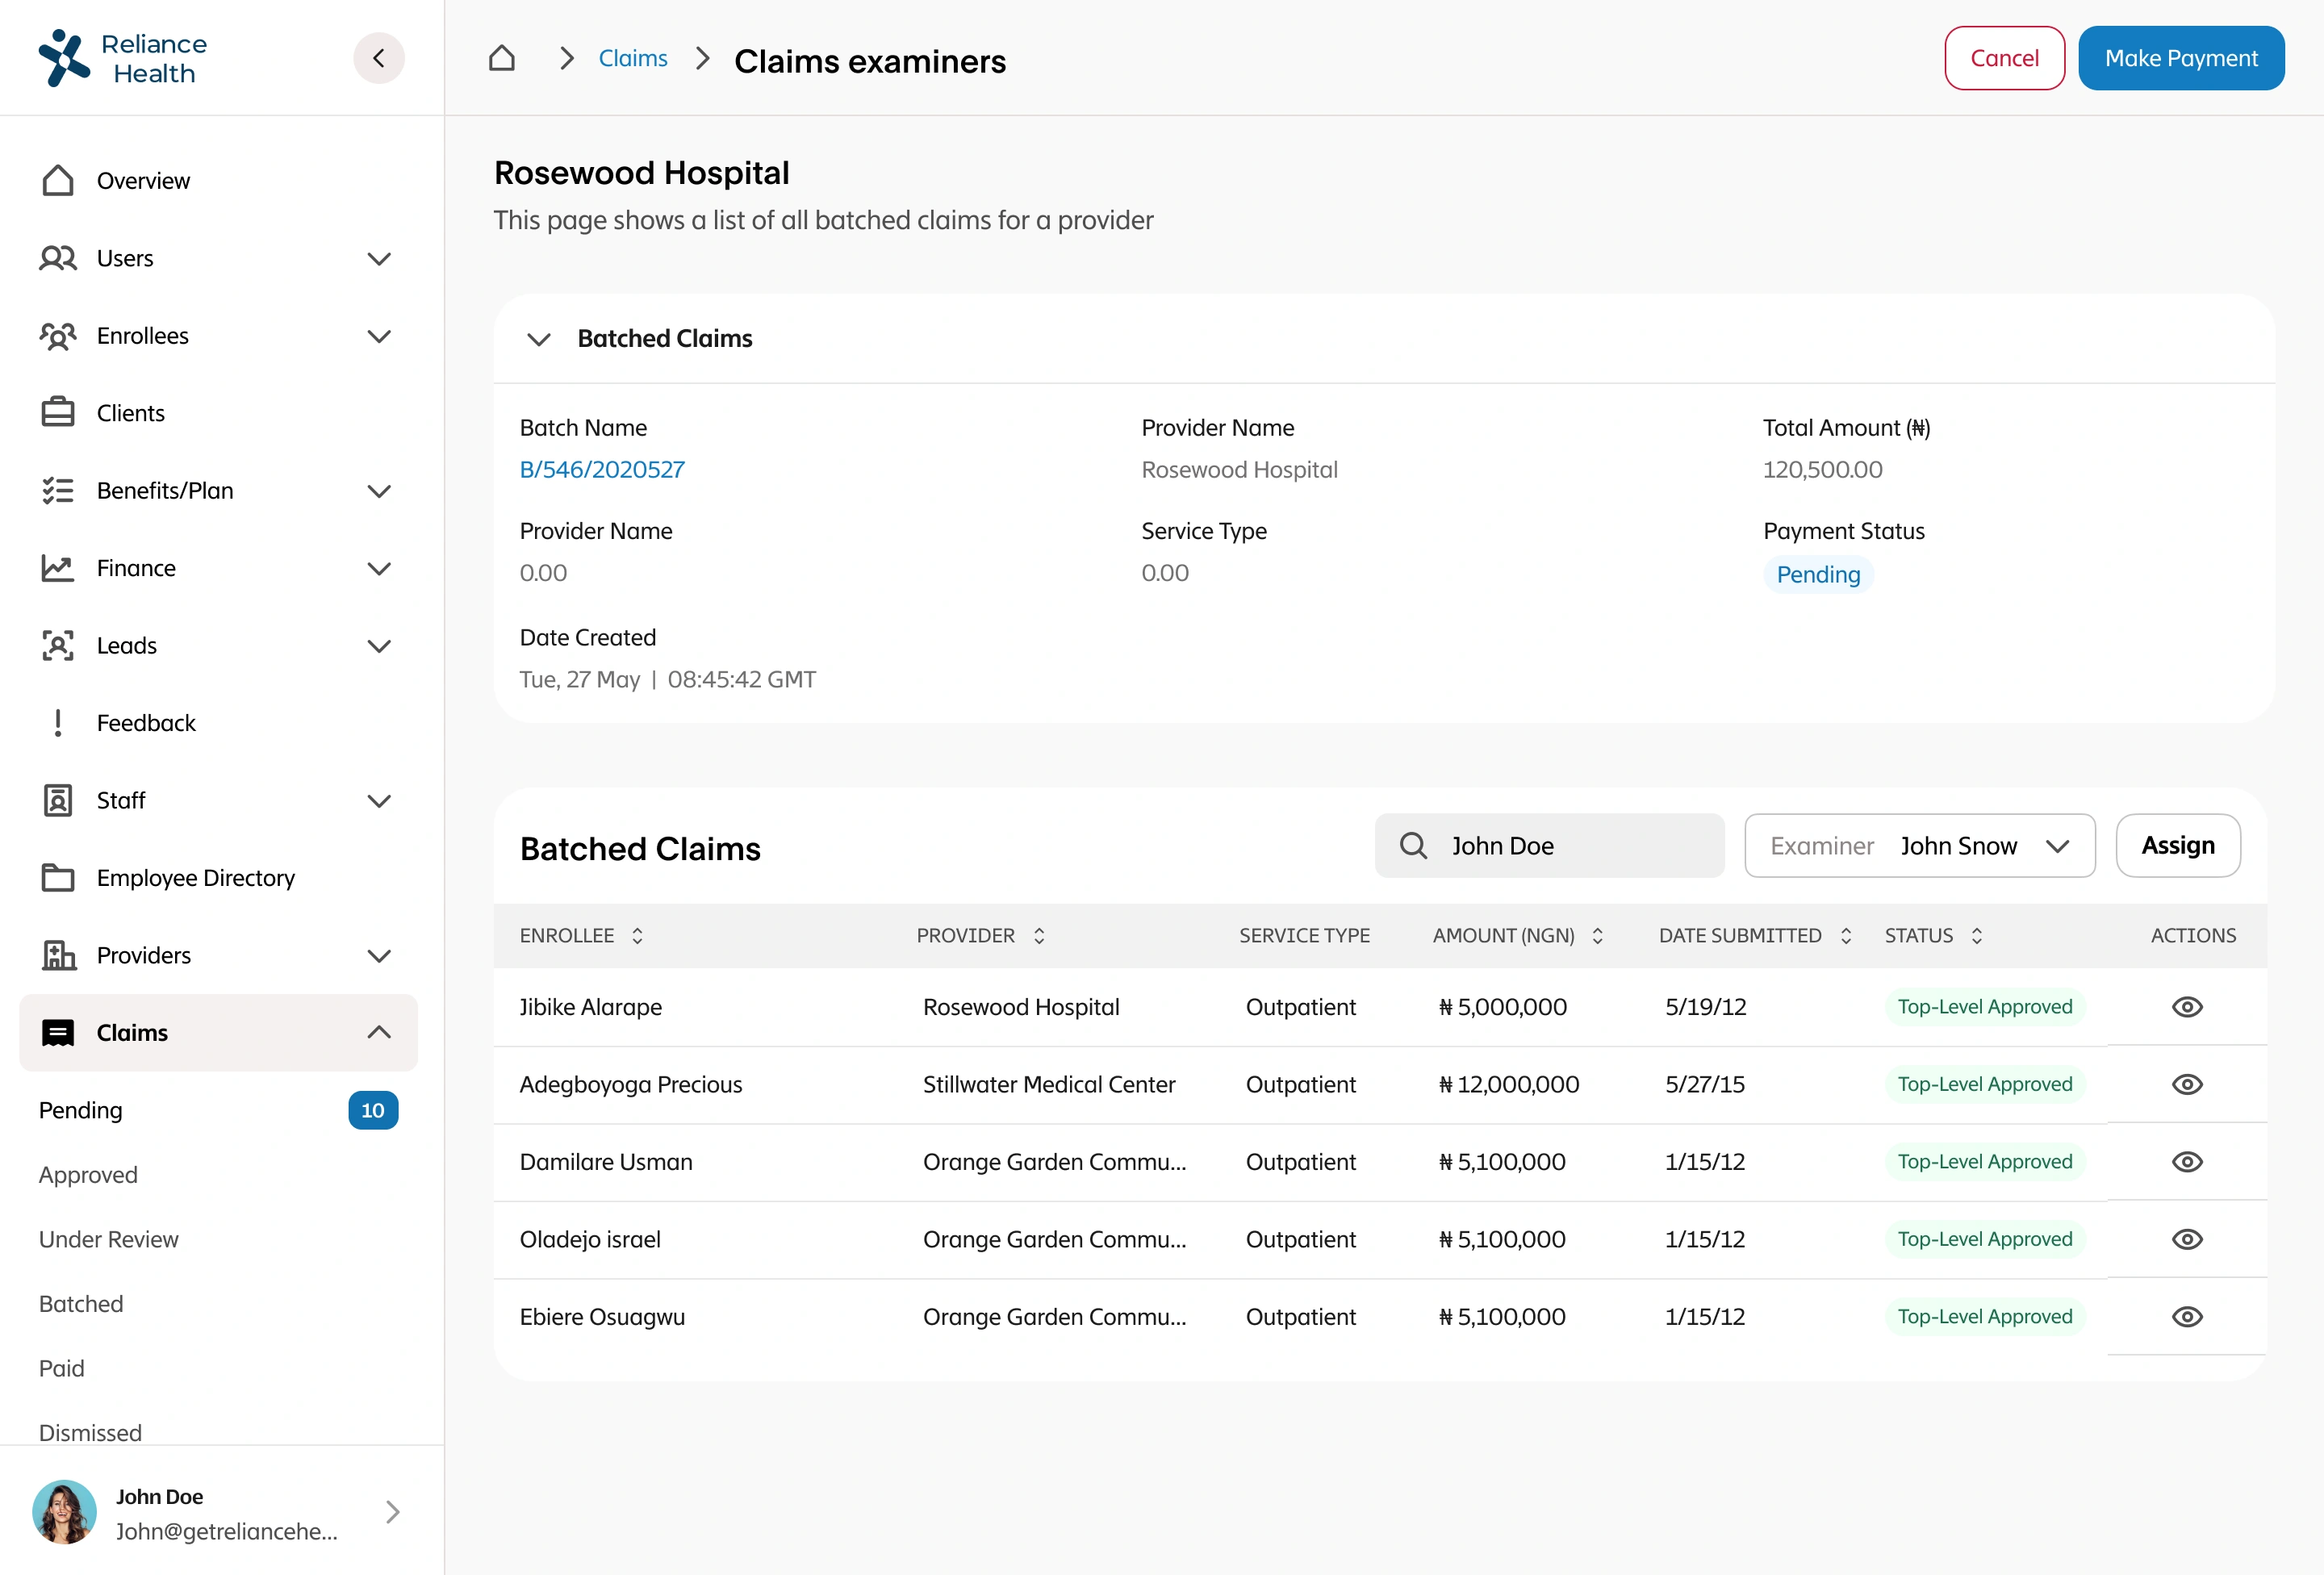Select Batched under Claims submenu
This screenshot has width=2324, height=1575.
pos(81,1304)
